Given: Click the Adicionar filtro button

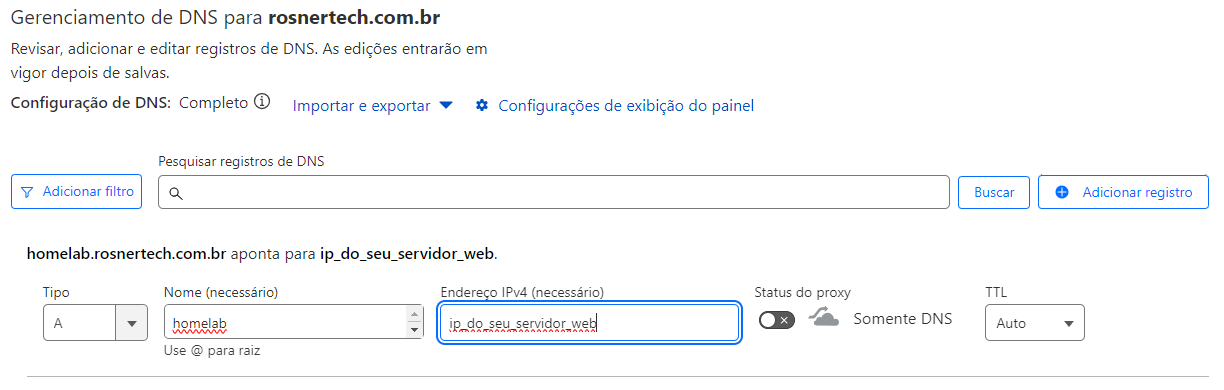Looking at the screenshot, I should pos(77,192).
